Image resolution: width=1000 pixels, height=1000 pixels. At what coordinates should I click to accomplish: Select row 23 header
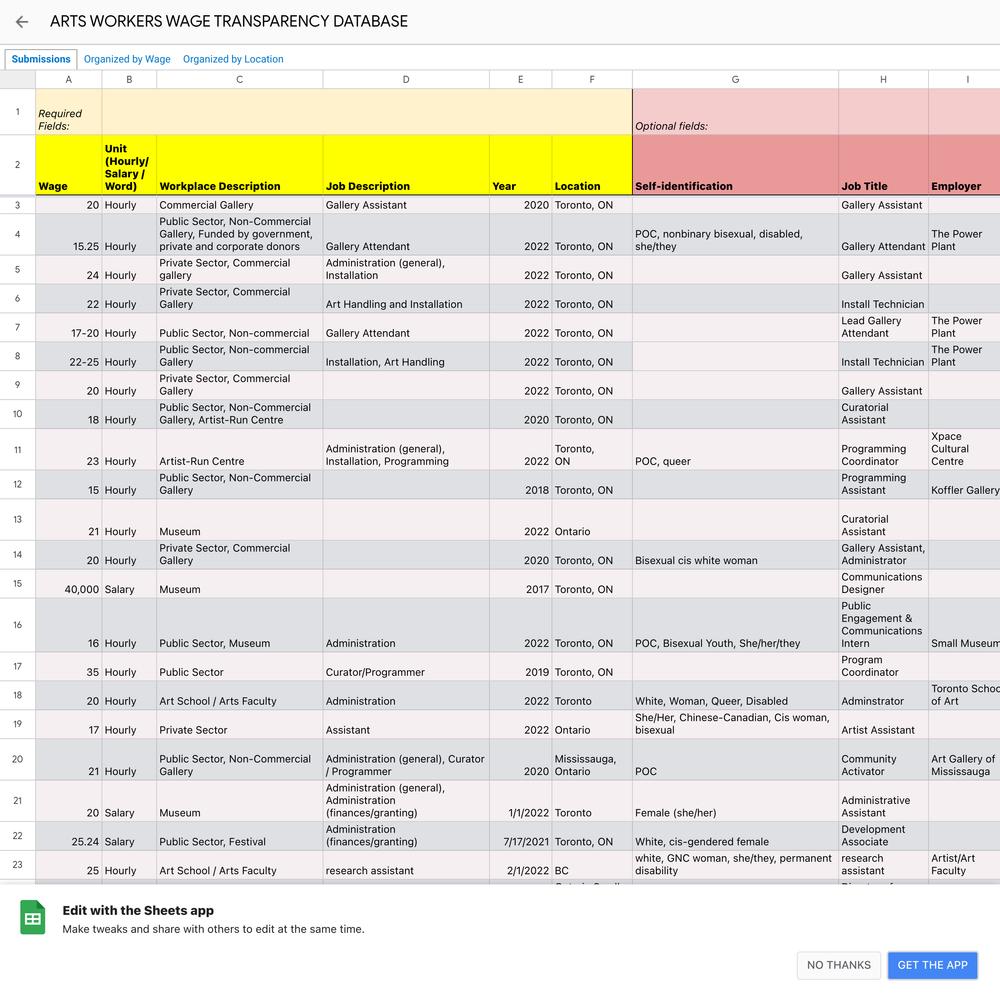coord(17,865)
